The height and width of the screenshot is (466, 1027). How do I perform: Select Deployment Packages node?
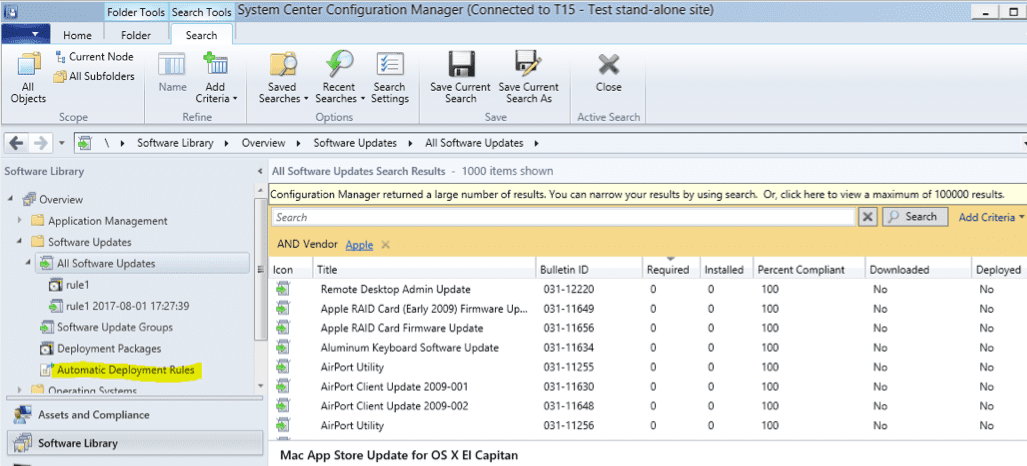tap(109, 349)
